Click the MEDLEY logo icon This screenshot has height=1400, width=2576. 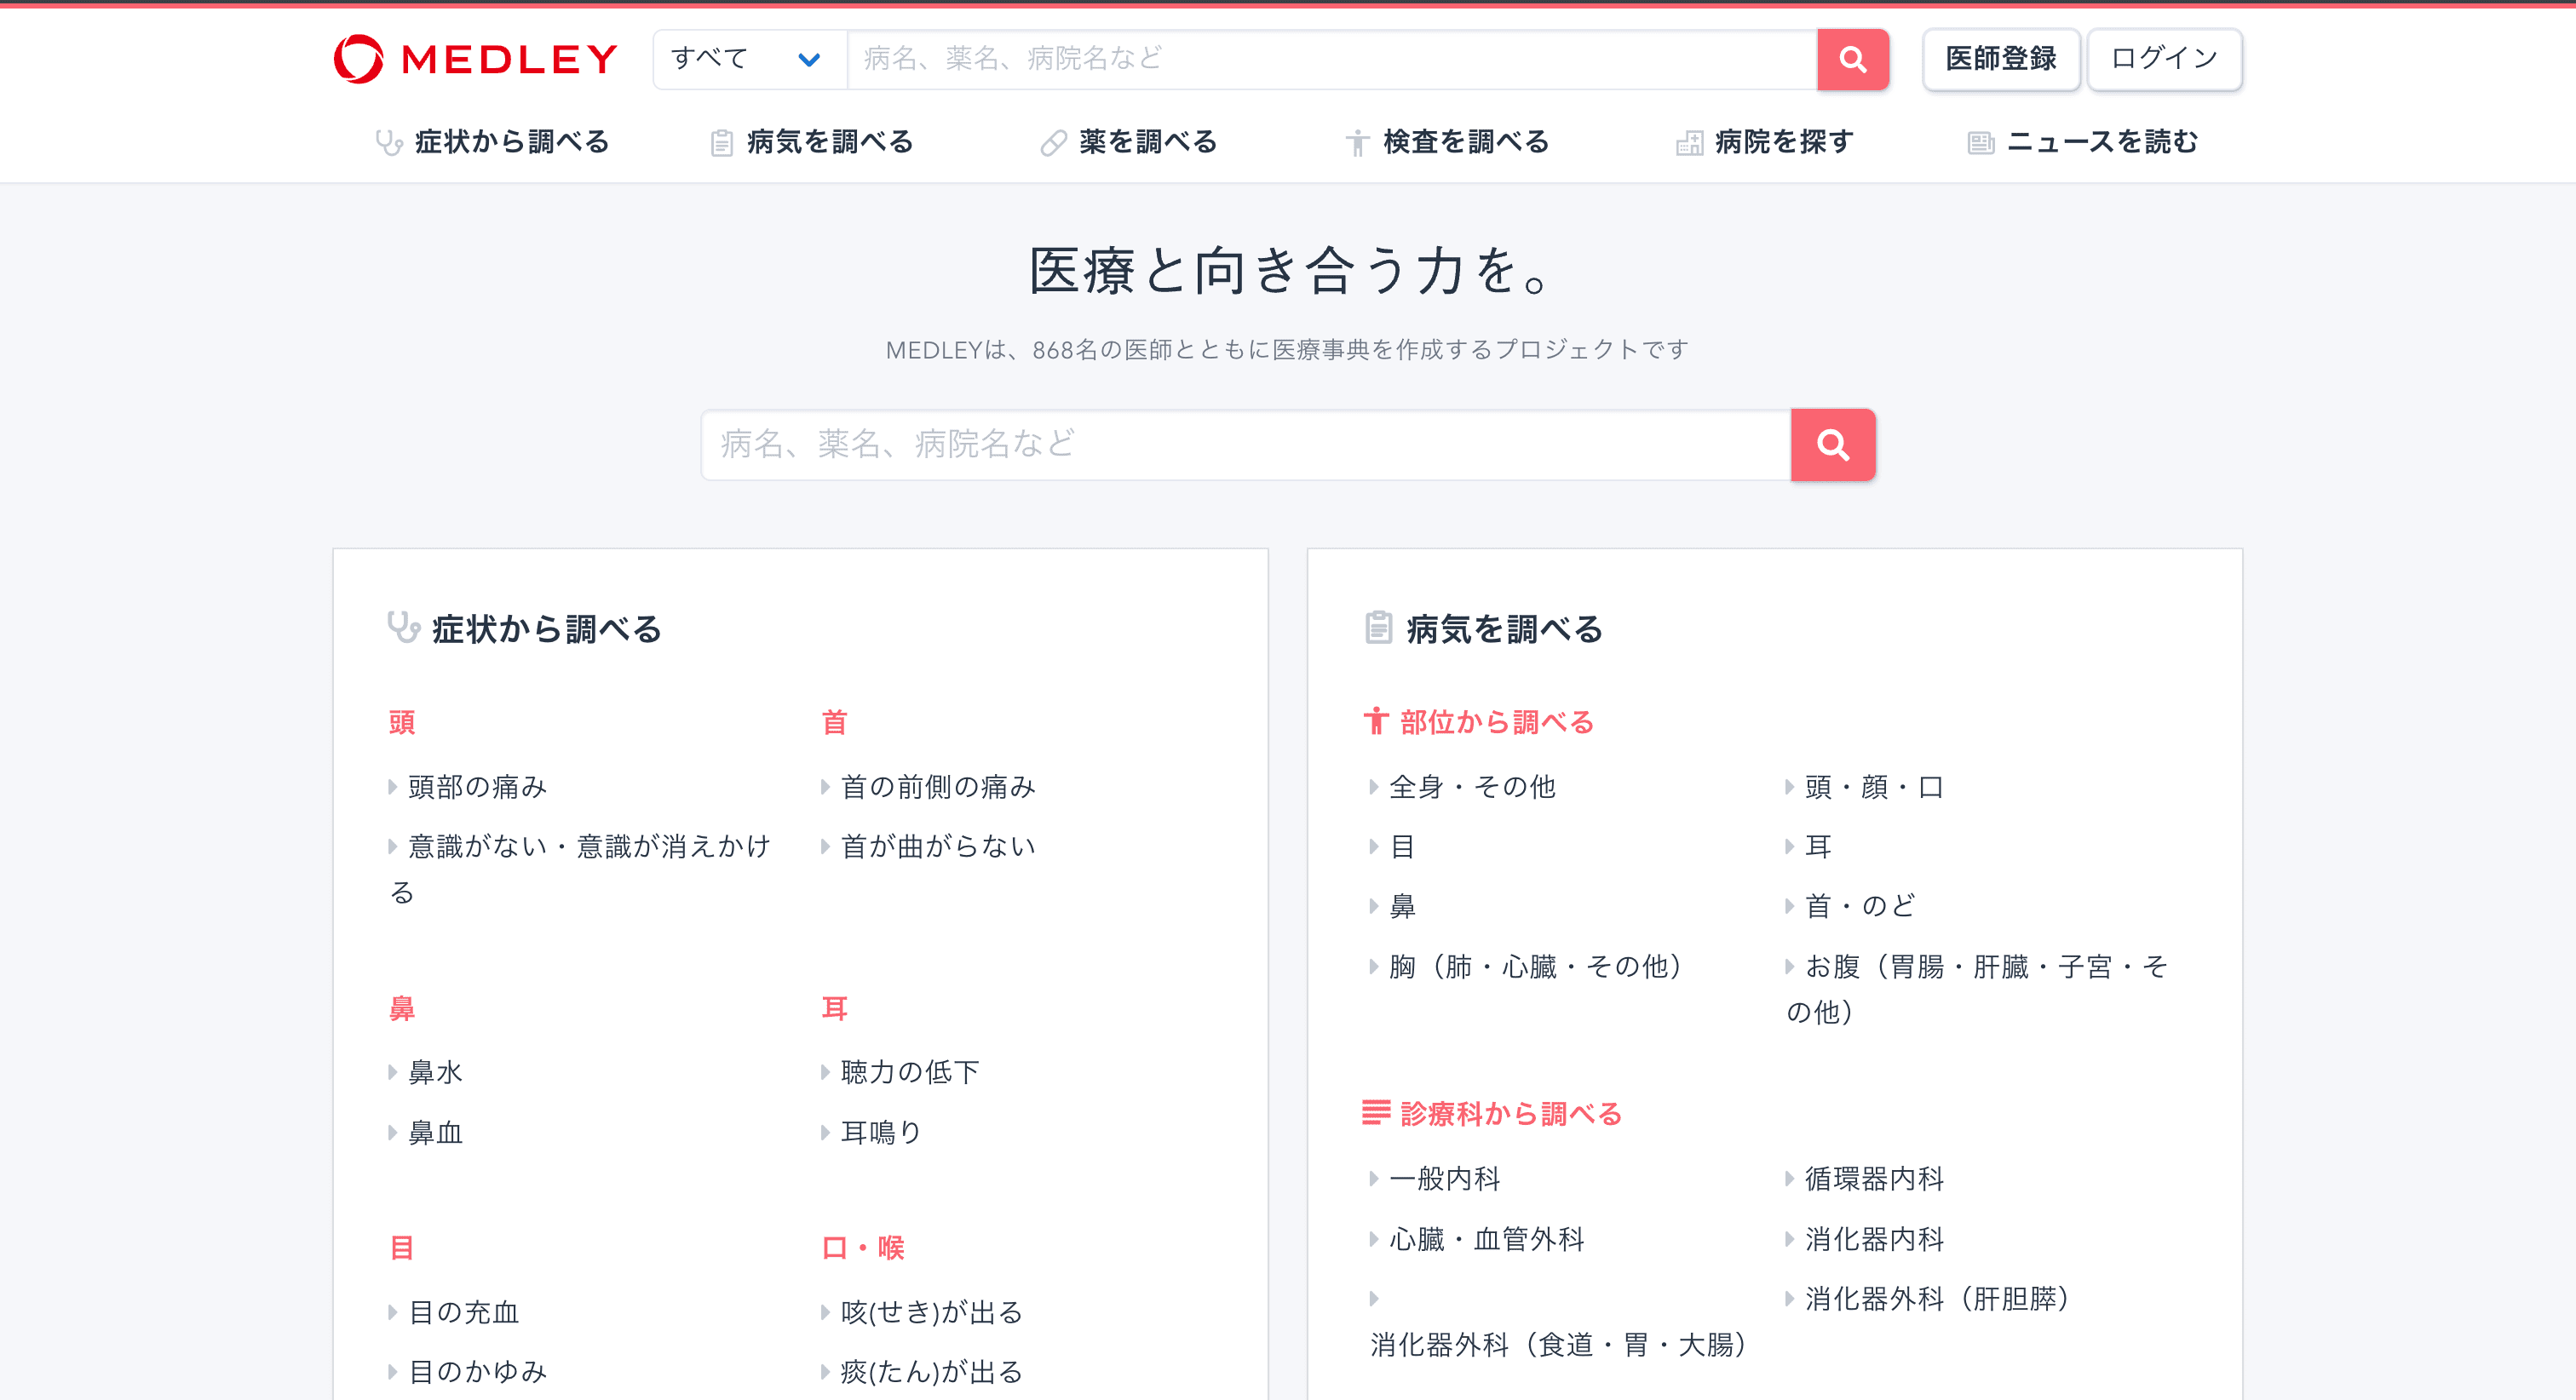358,59
